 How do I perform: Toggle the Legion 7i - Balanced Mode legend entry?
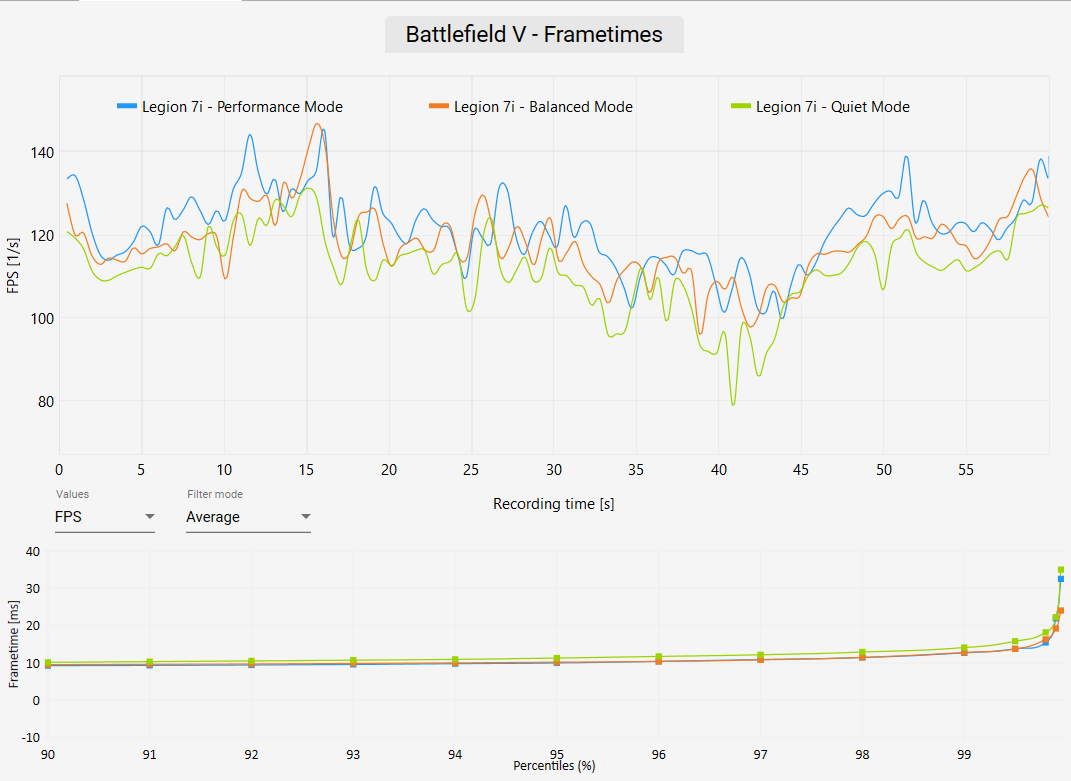[x=531, y=107]
